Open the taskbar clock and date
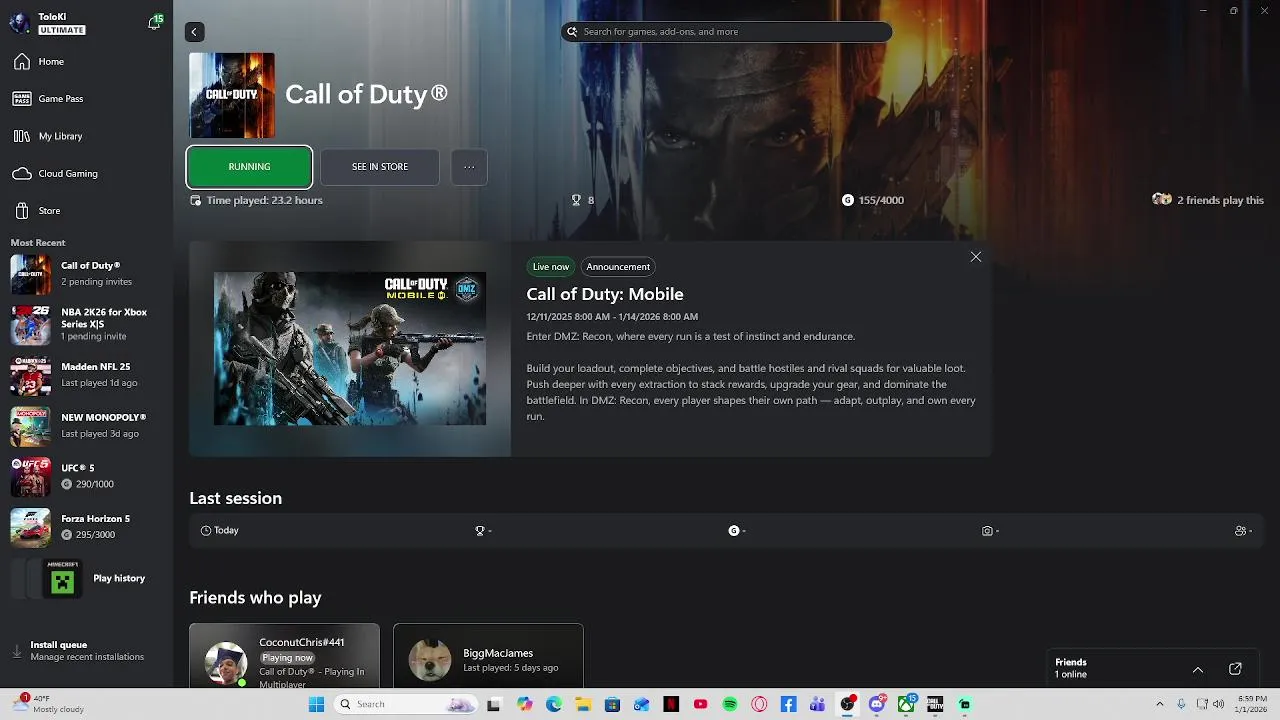 [1253, 704]
